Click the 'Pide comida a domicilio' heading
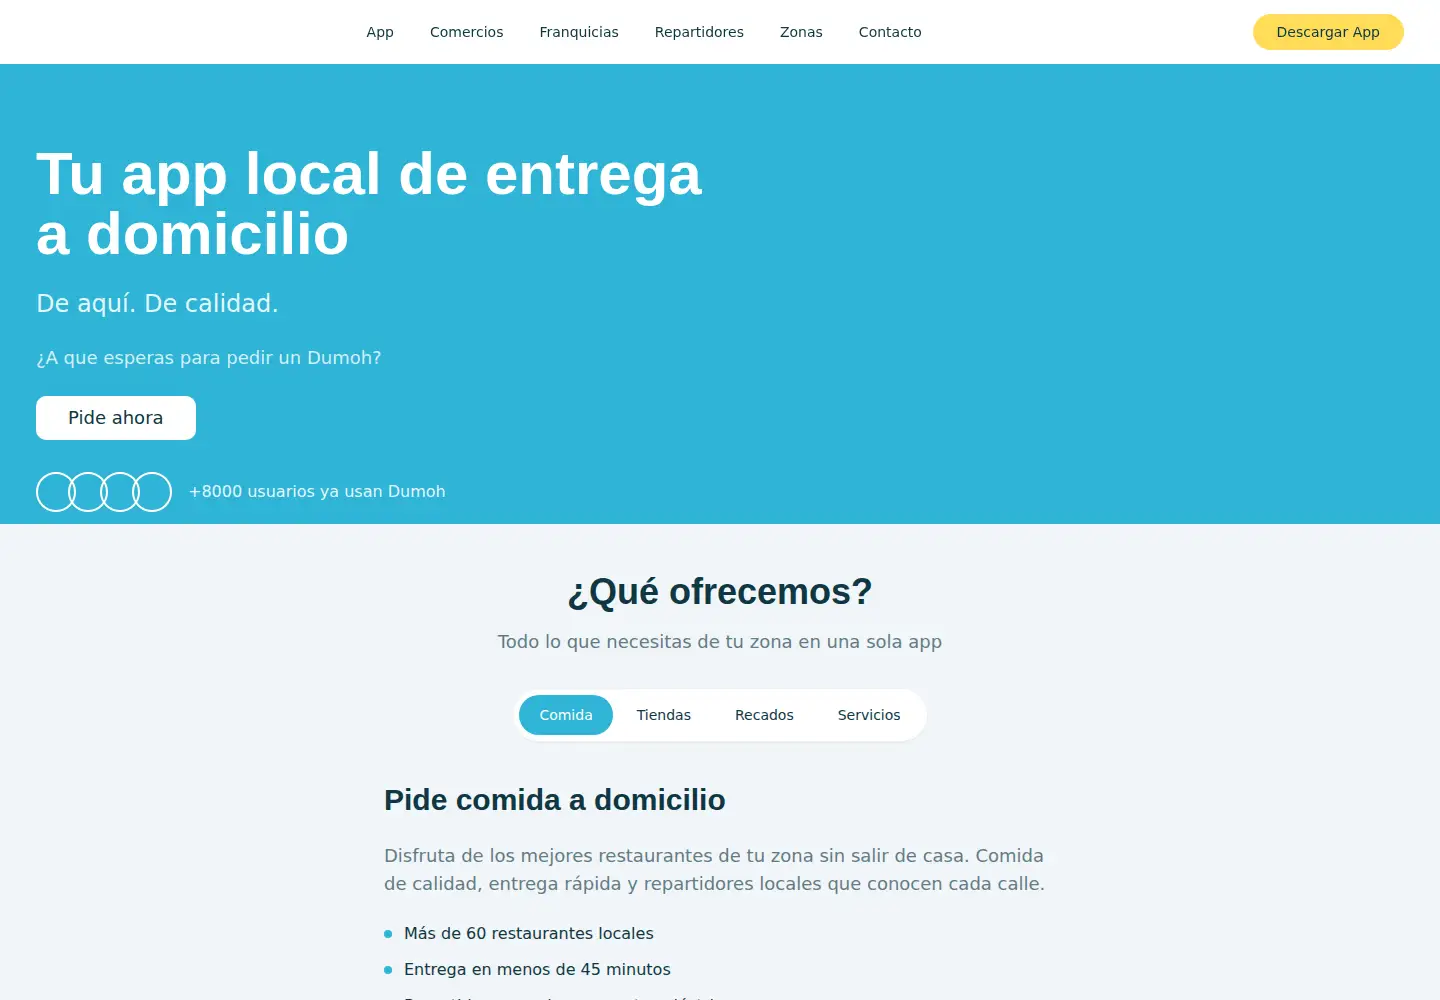 click(x=555, y=800)
